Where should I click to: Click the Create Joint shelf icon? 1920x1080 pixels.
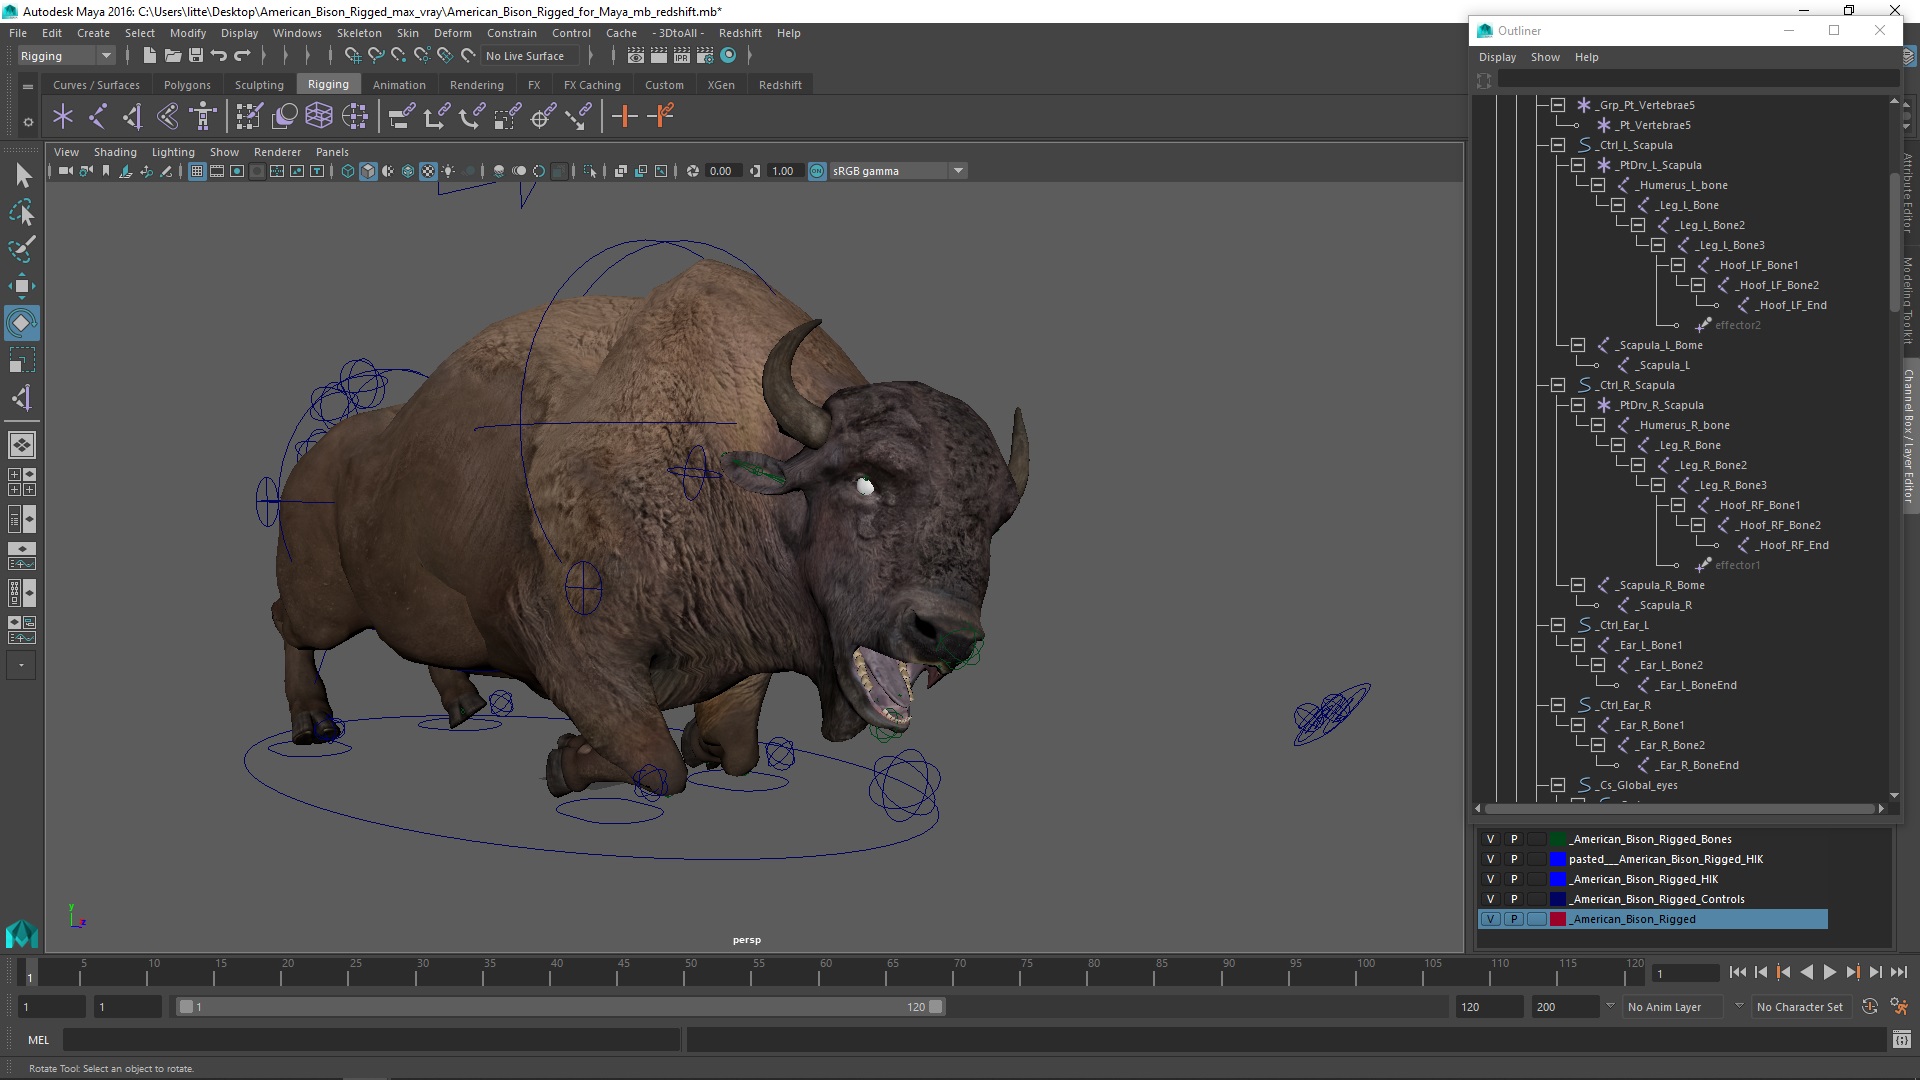point(97,117)
